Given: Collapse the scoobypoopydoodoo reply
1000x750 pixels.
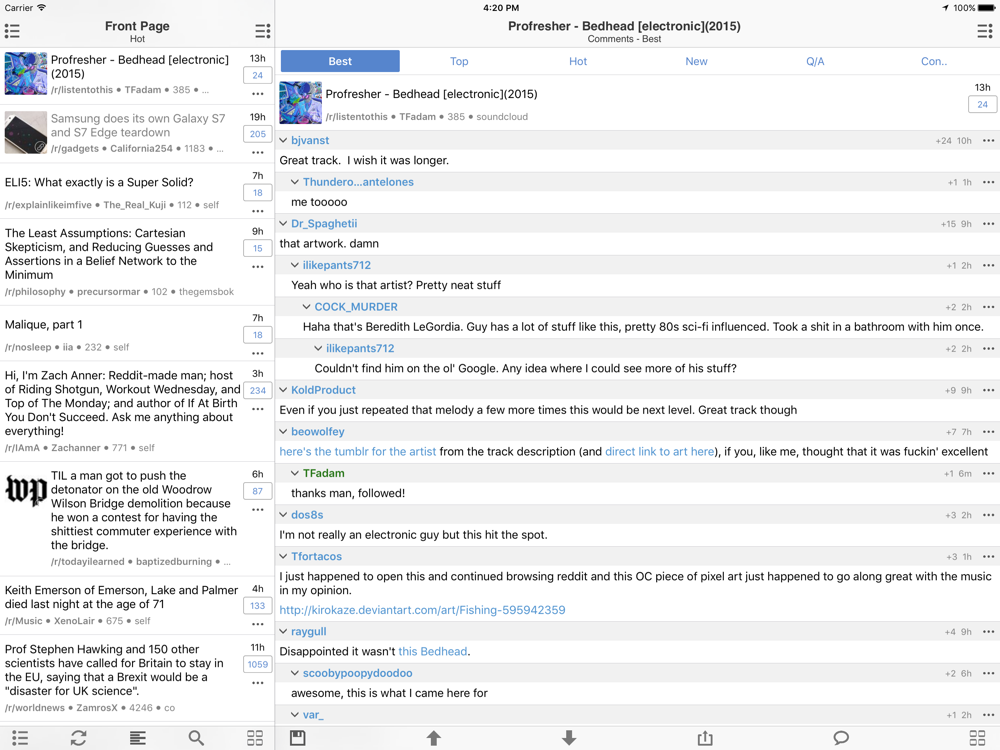Looking at the screenshot, I should pos(295,673).
